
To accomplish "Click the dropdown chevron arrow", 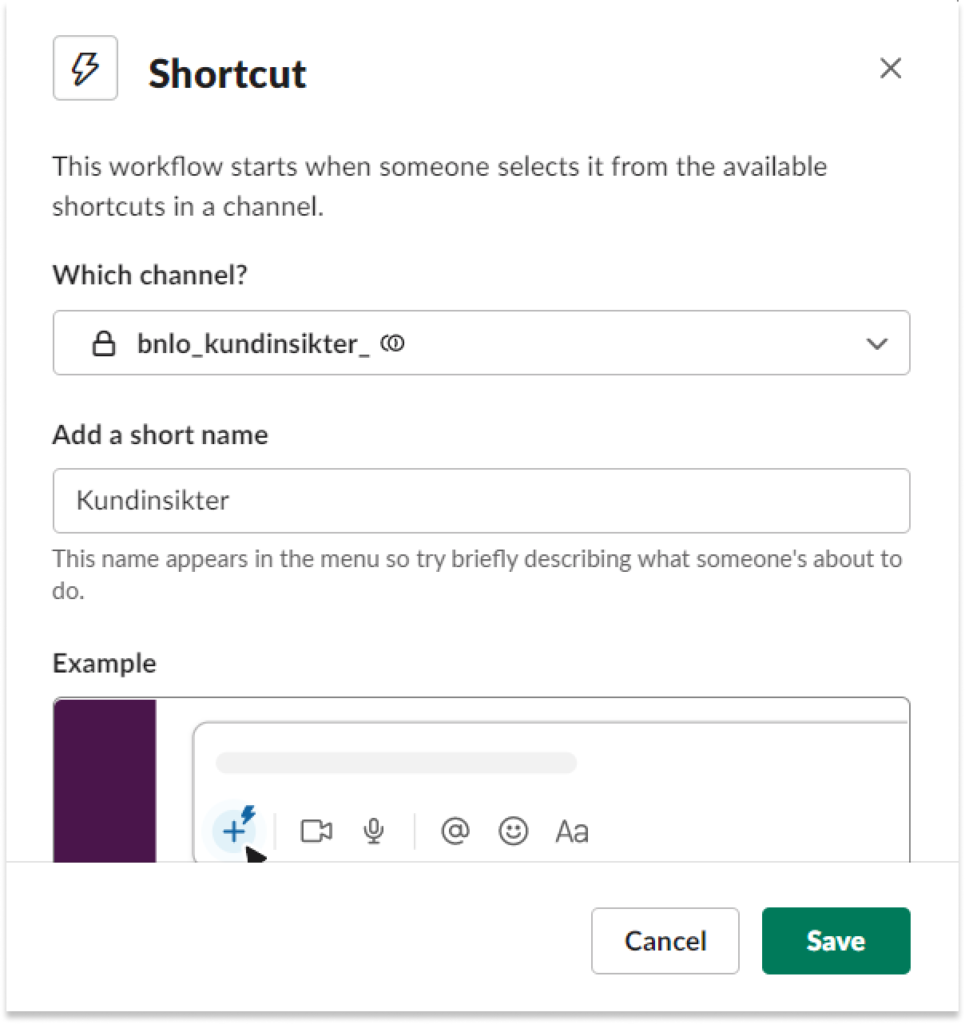I will click(877, 344).
